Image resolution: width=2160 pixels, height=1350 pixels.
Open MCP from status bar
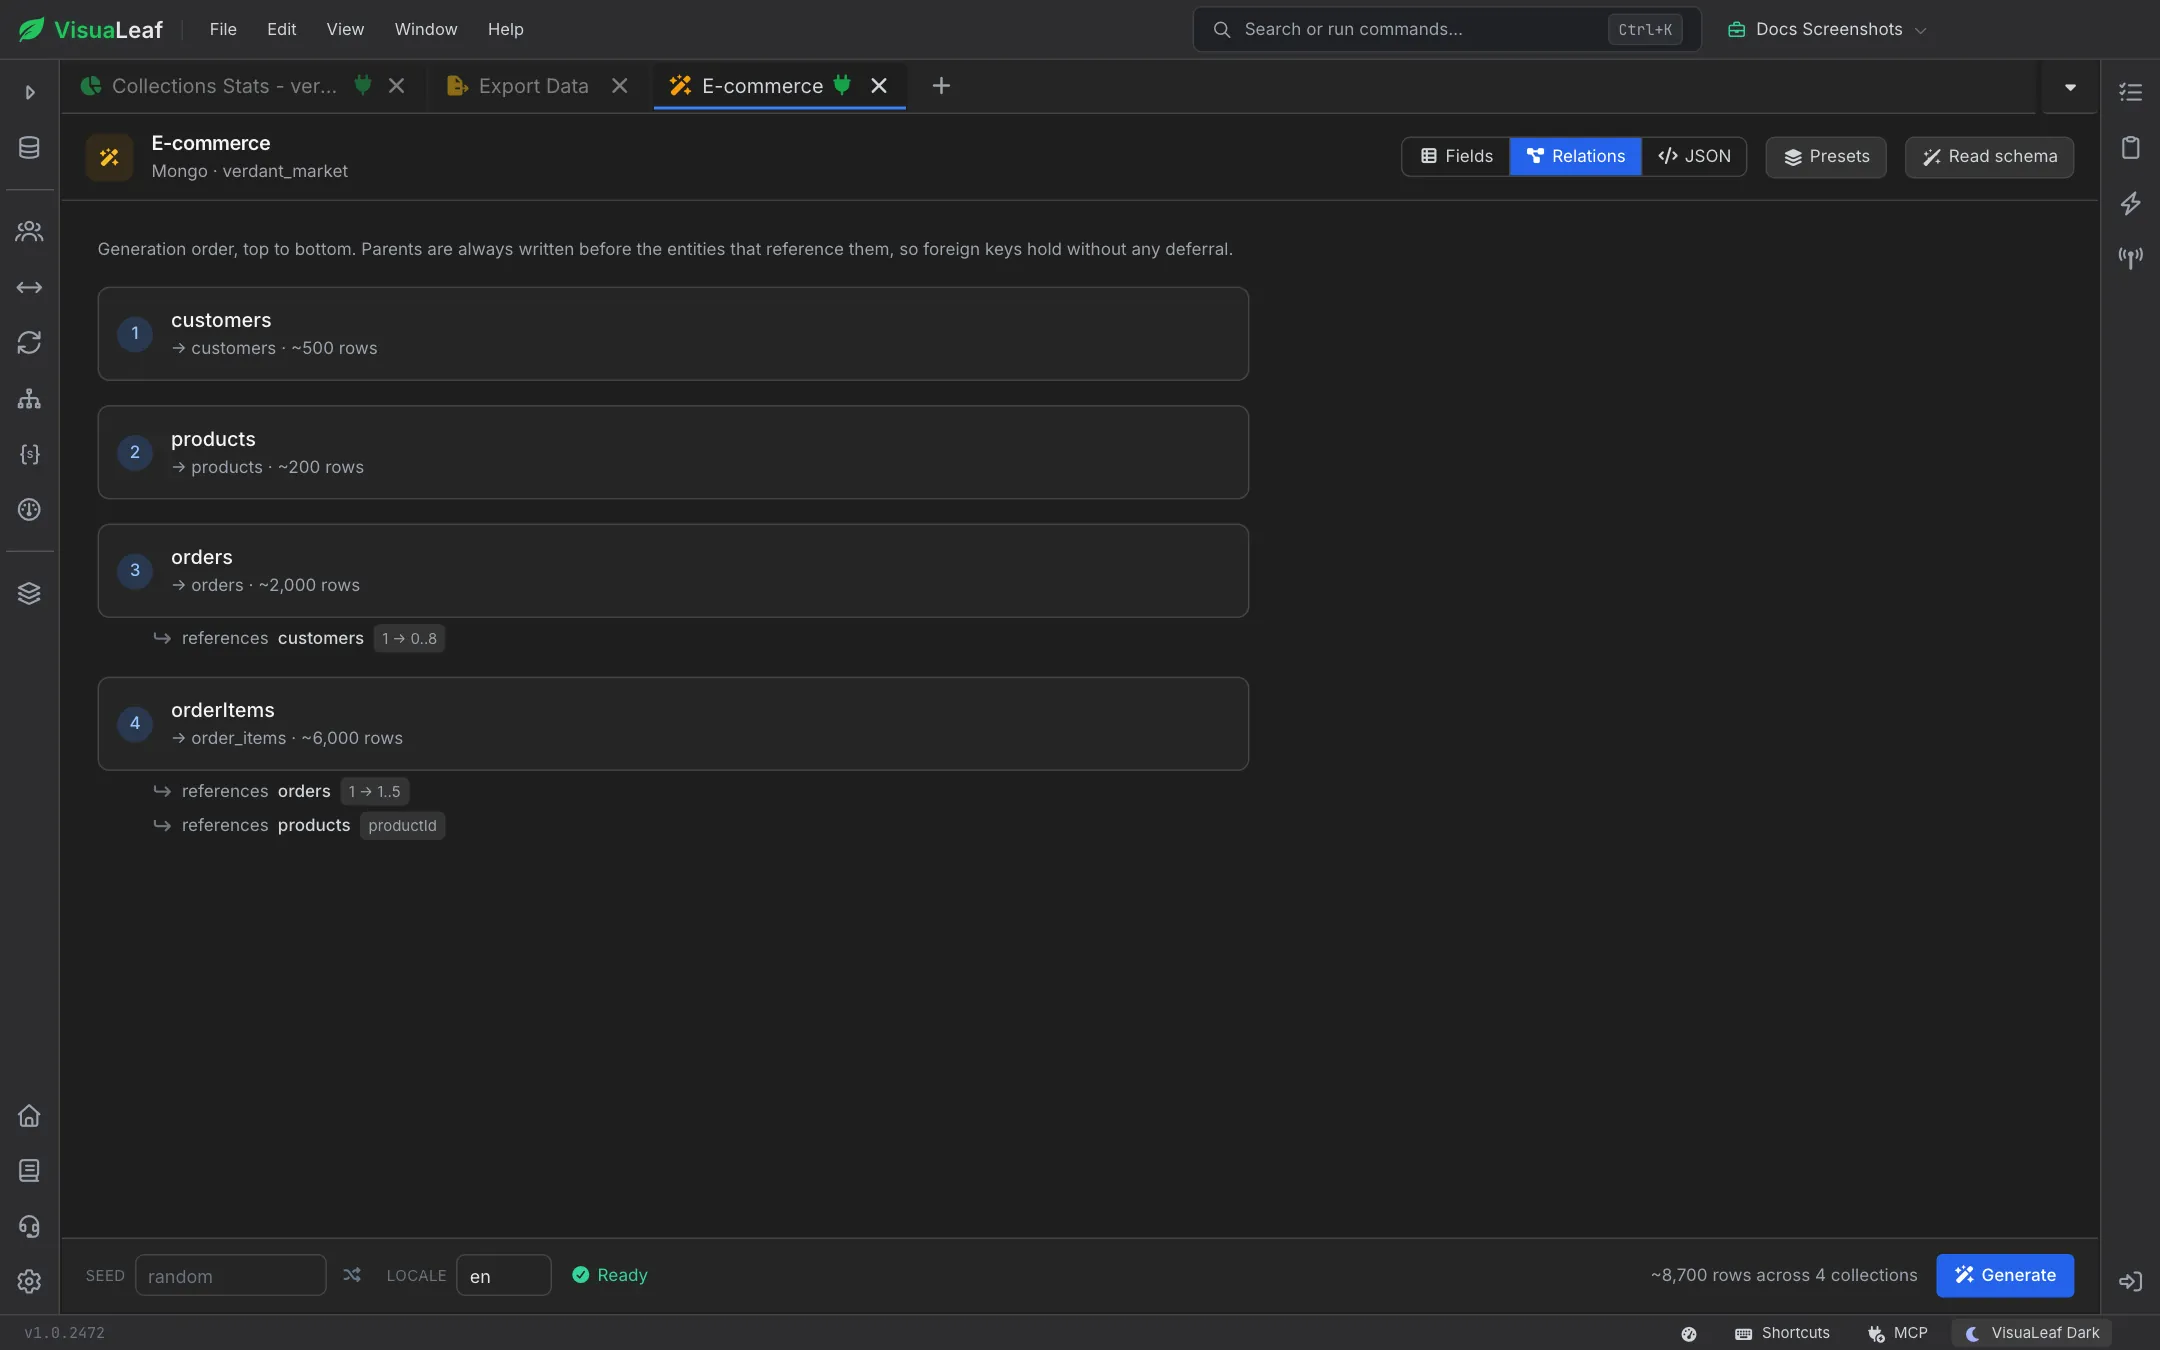click(1897, 1333)
